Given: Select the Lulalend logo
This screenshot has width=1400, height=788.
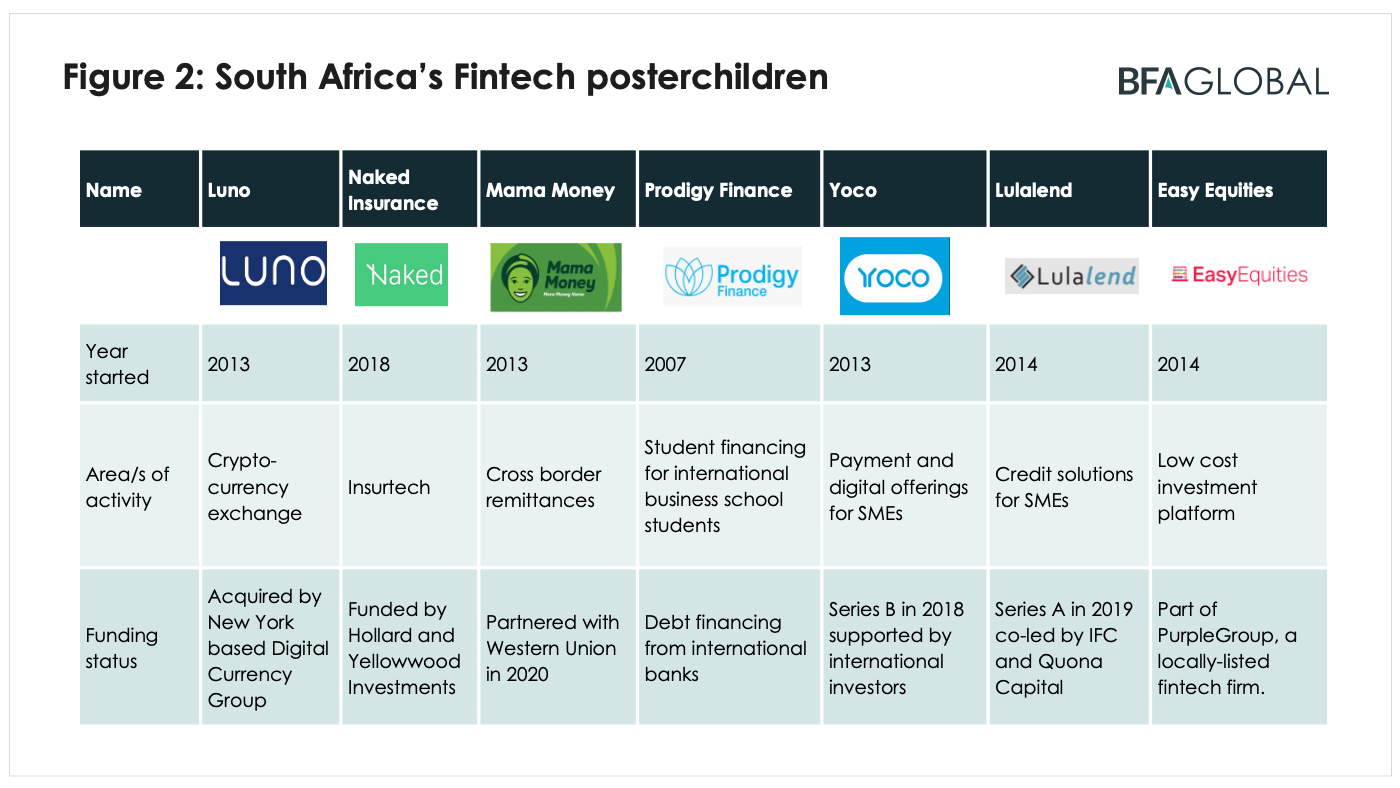Looking at the screenshot, I should click(x=1072, y=275).
